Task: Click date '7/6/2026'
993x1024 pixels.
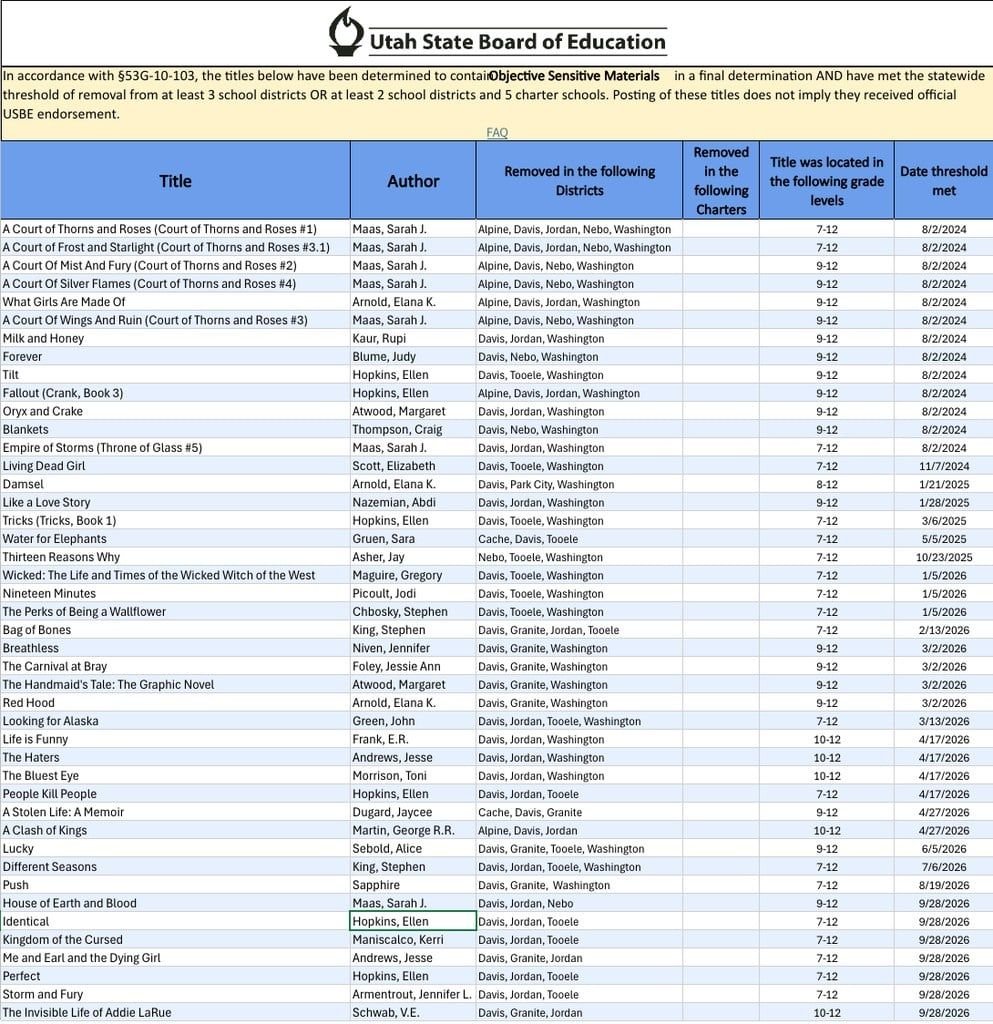Action: (x=943, y=868)
